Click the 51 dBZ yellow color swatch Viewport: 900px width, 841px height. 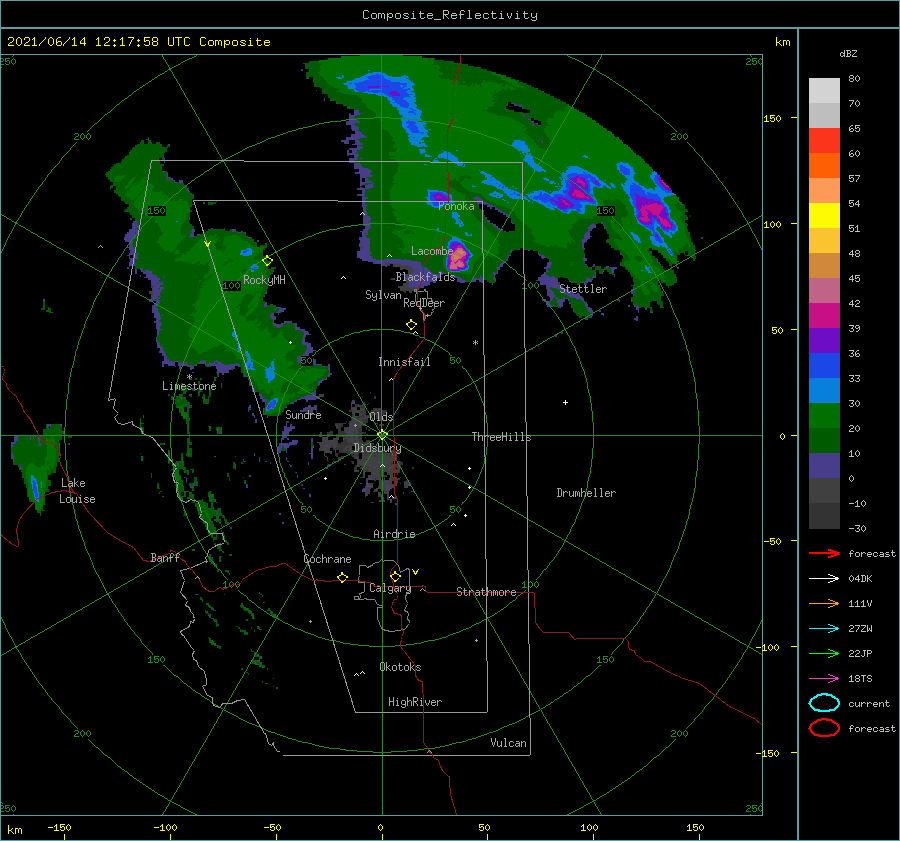pos(824,215)
